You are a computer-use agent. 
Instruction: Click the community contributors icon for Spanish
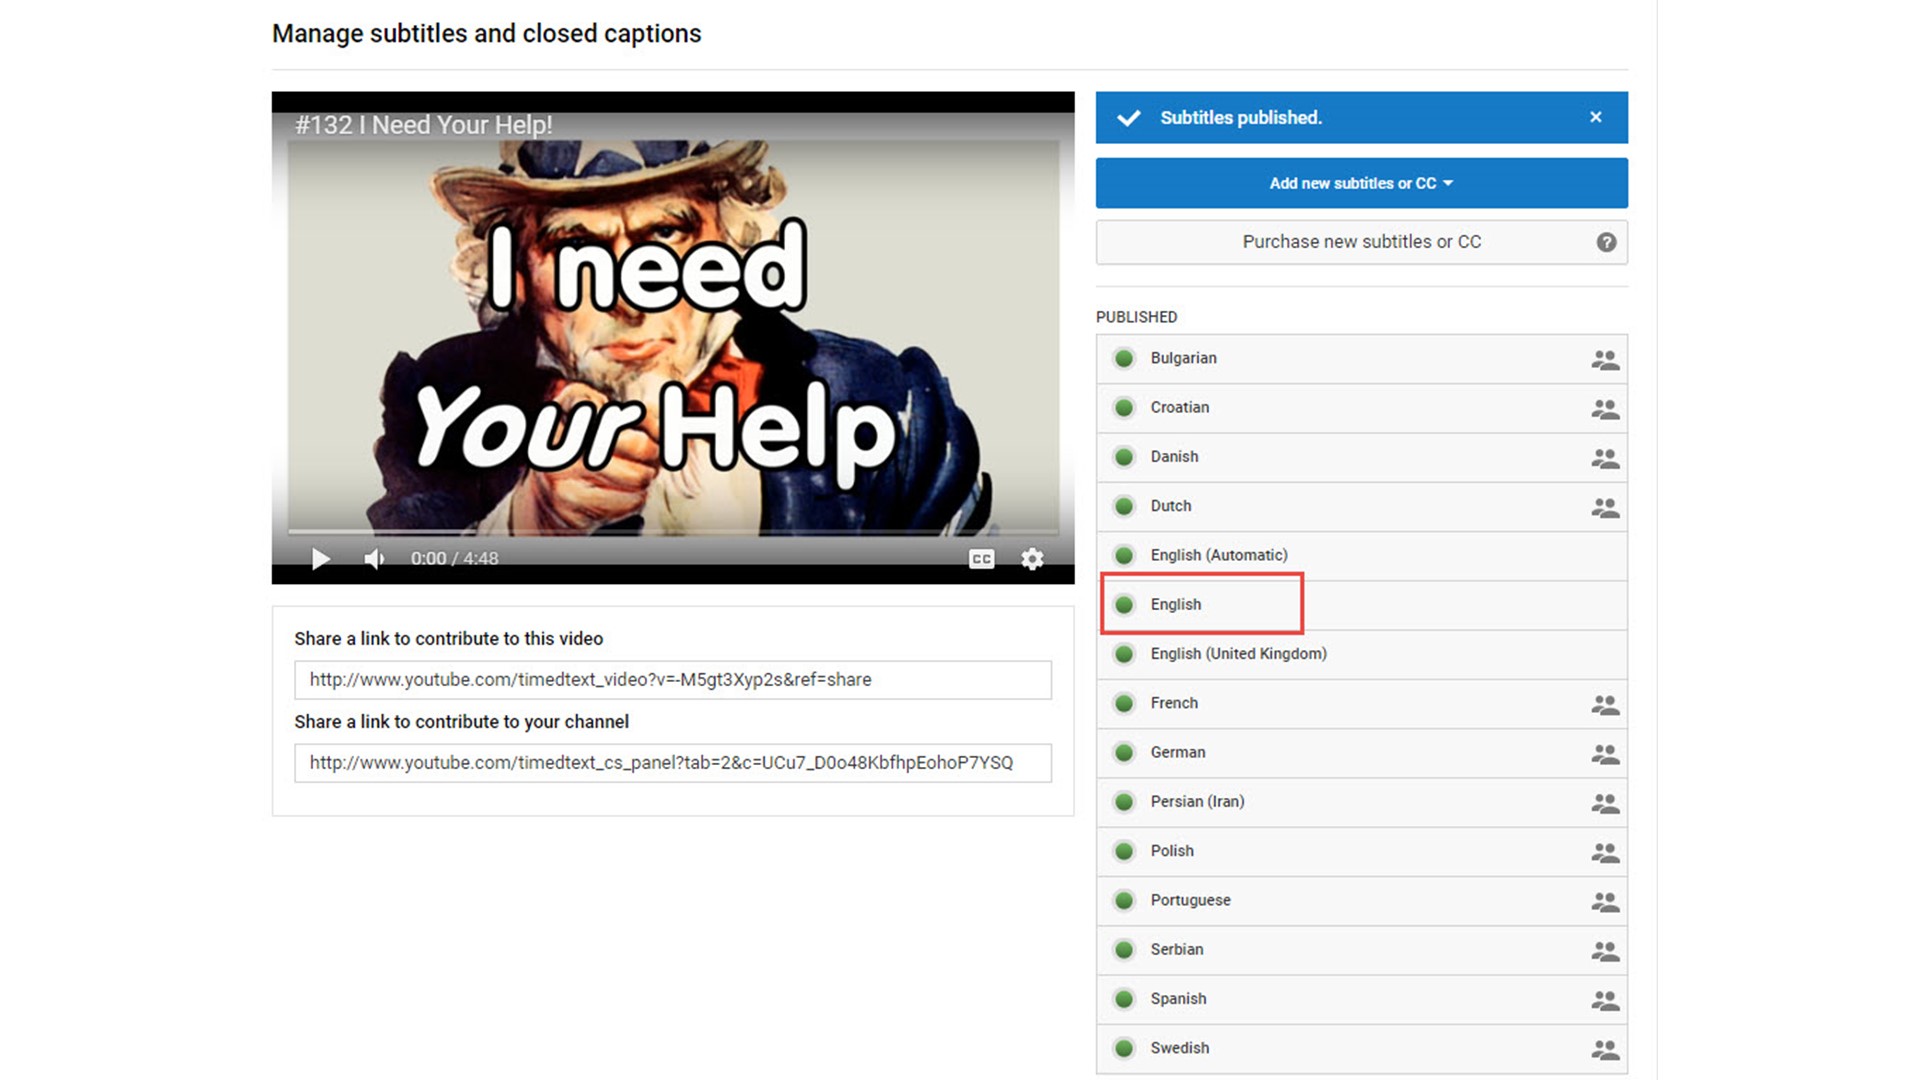1605,1000
